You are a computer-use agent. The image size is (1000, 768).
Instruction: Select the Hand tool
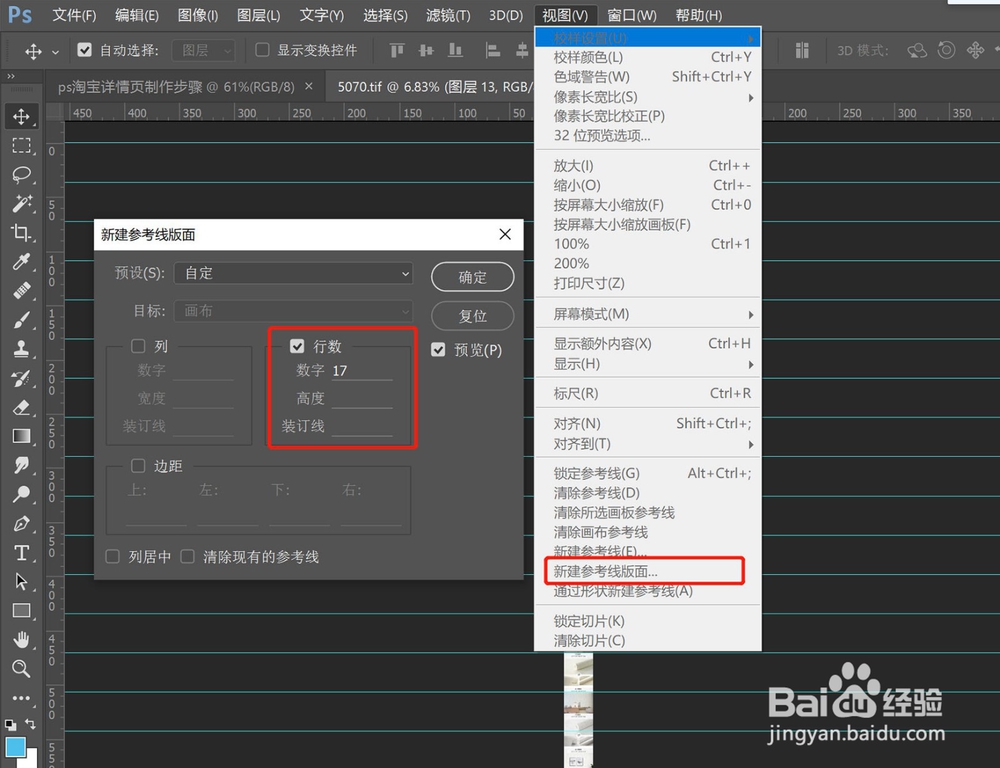(x=22, y=639)
